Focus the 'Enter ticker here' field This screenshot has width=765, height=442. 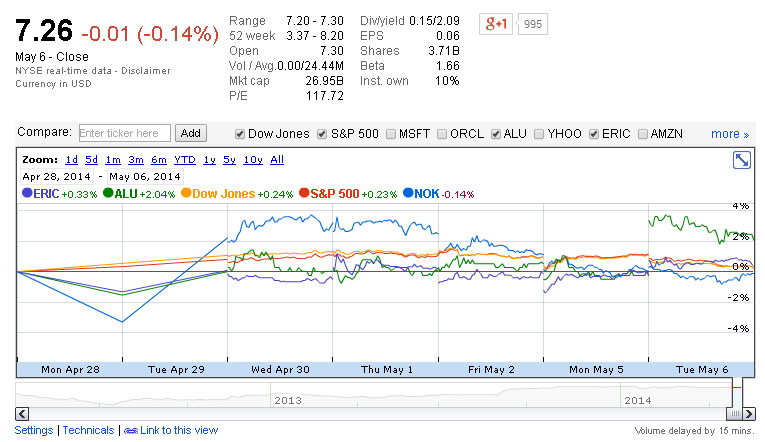click(124, 133)
